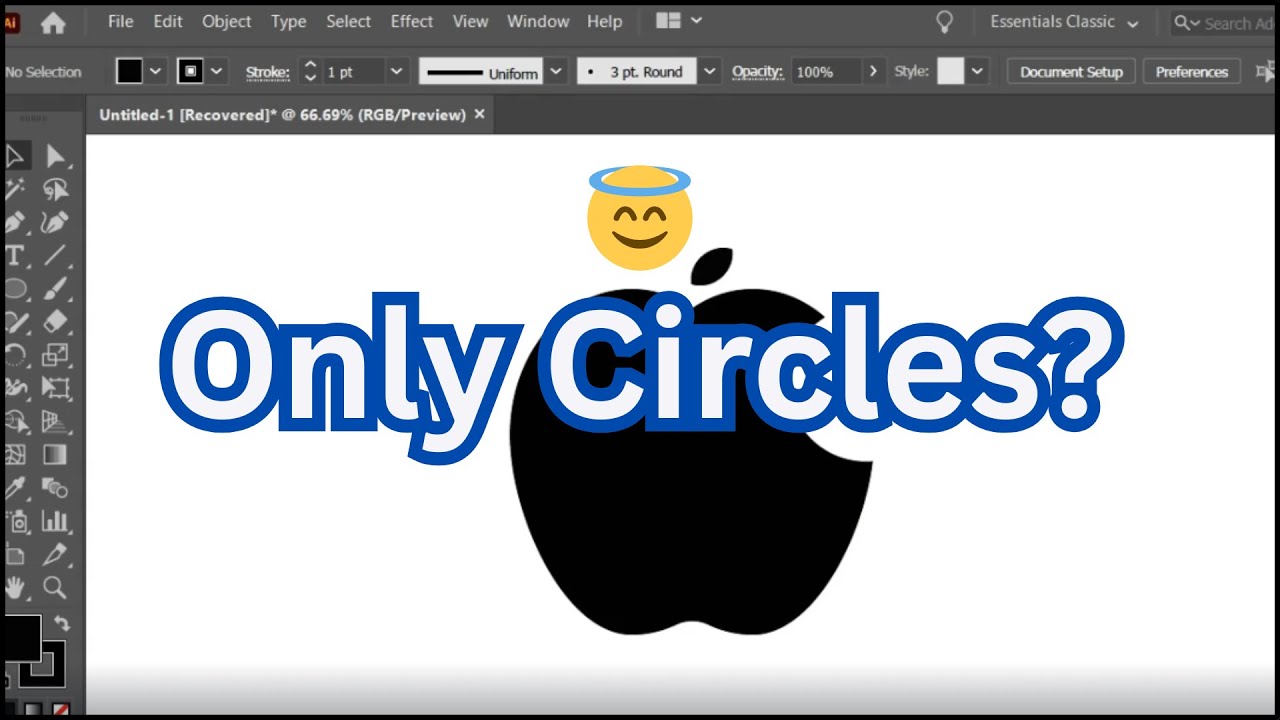Select the Perspective Grid tool
Viewport: 1280px width, 720px height.
pos(55,421)
